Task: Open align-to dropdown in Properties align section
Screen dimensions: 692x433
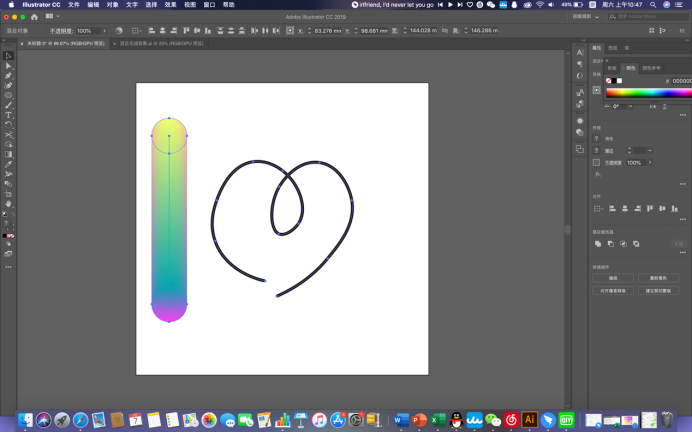Action: (x=598, y=209)
